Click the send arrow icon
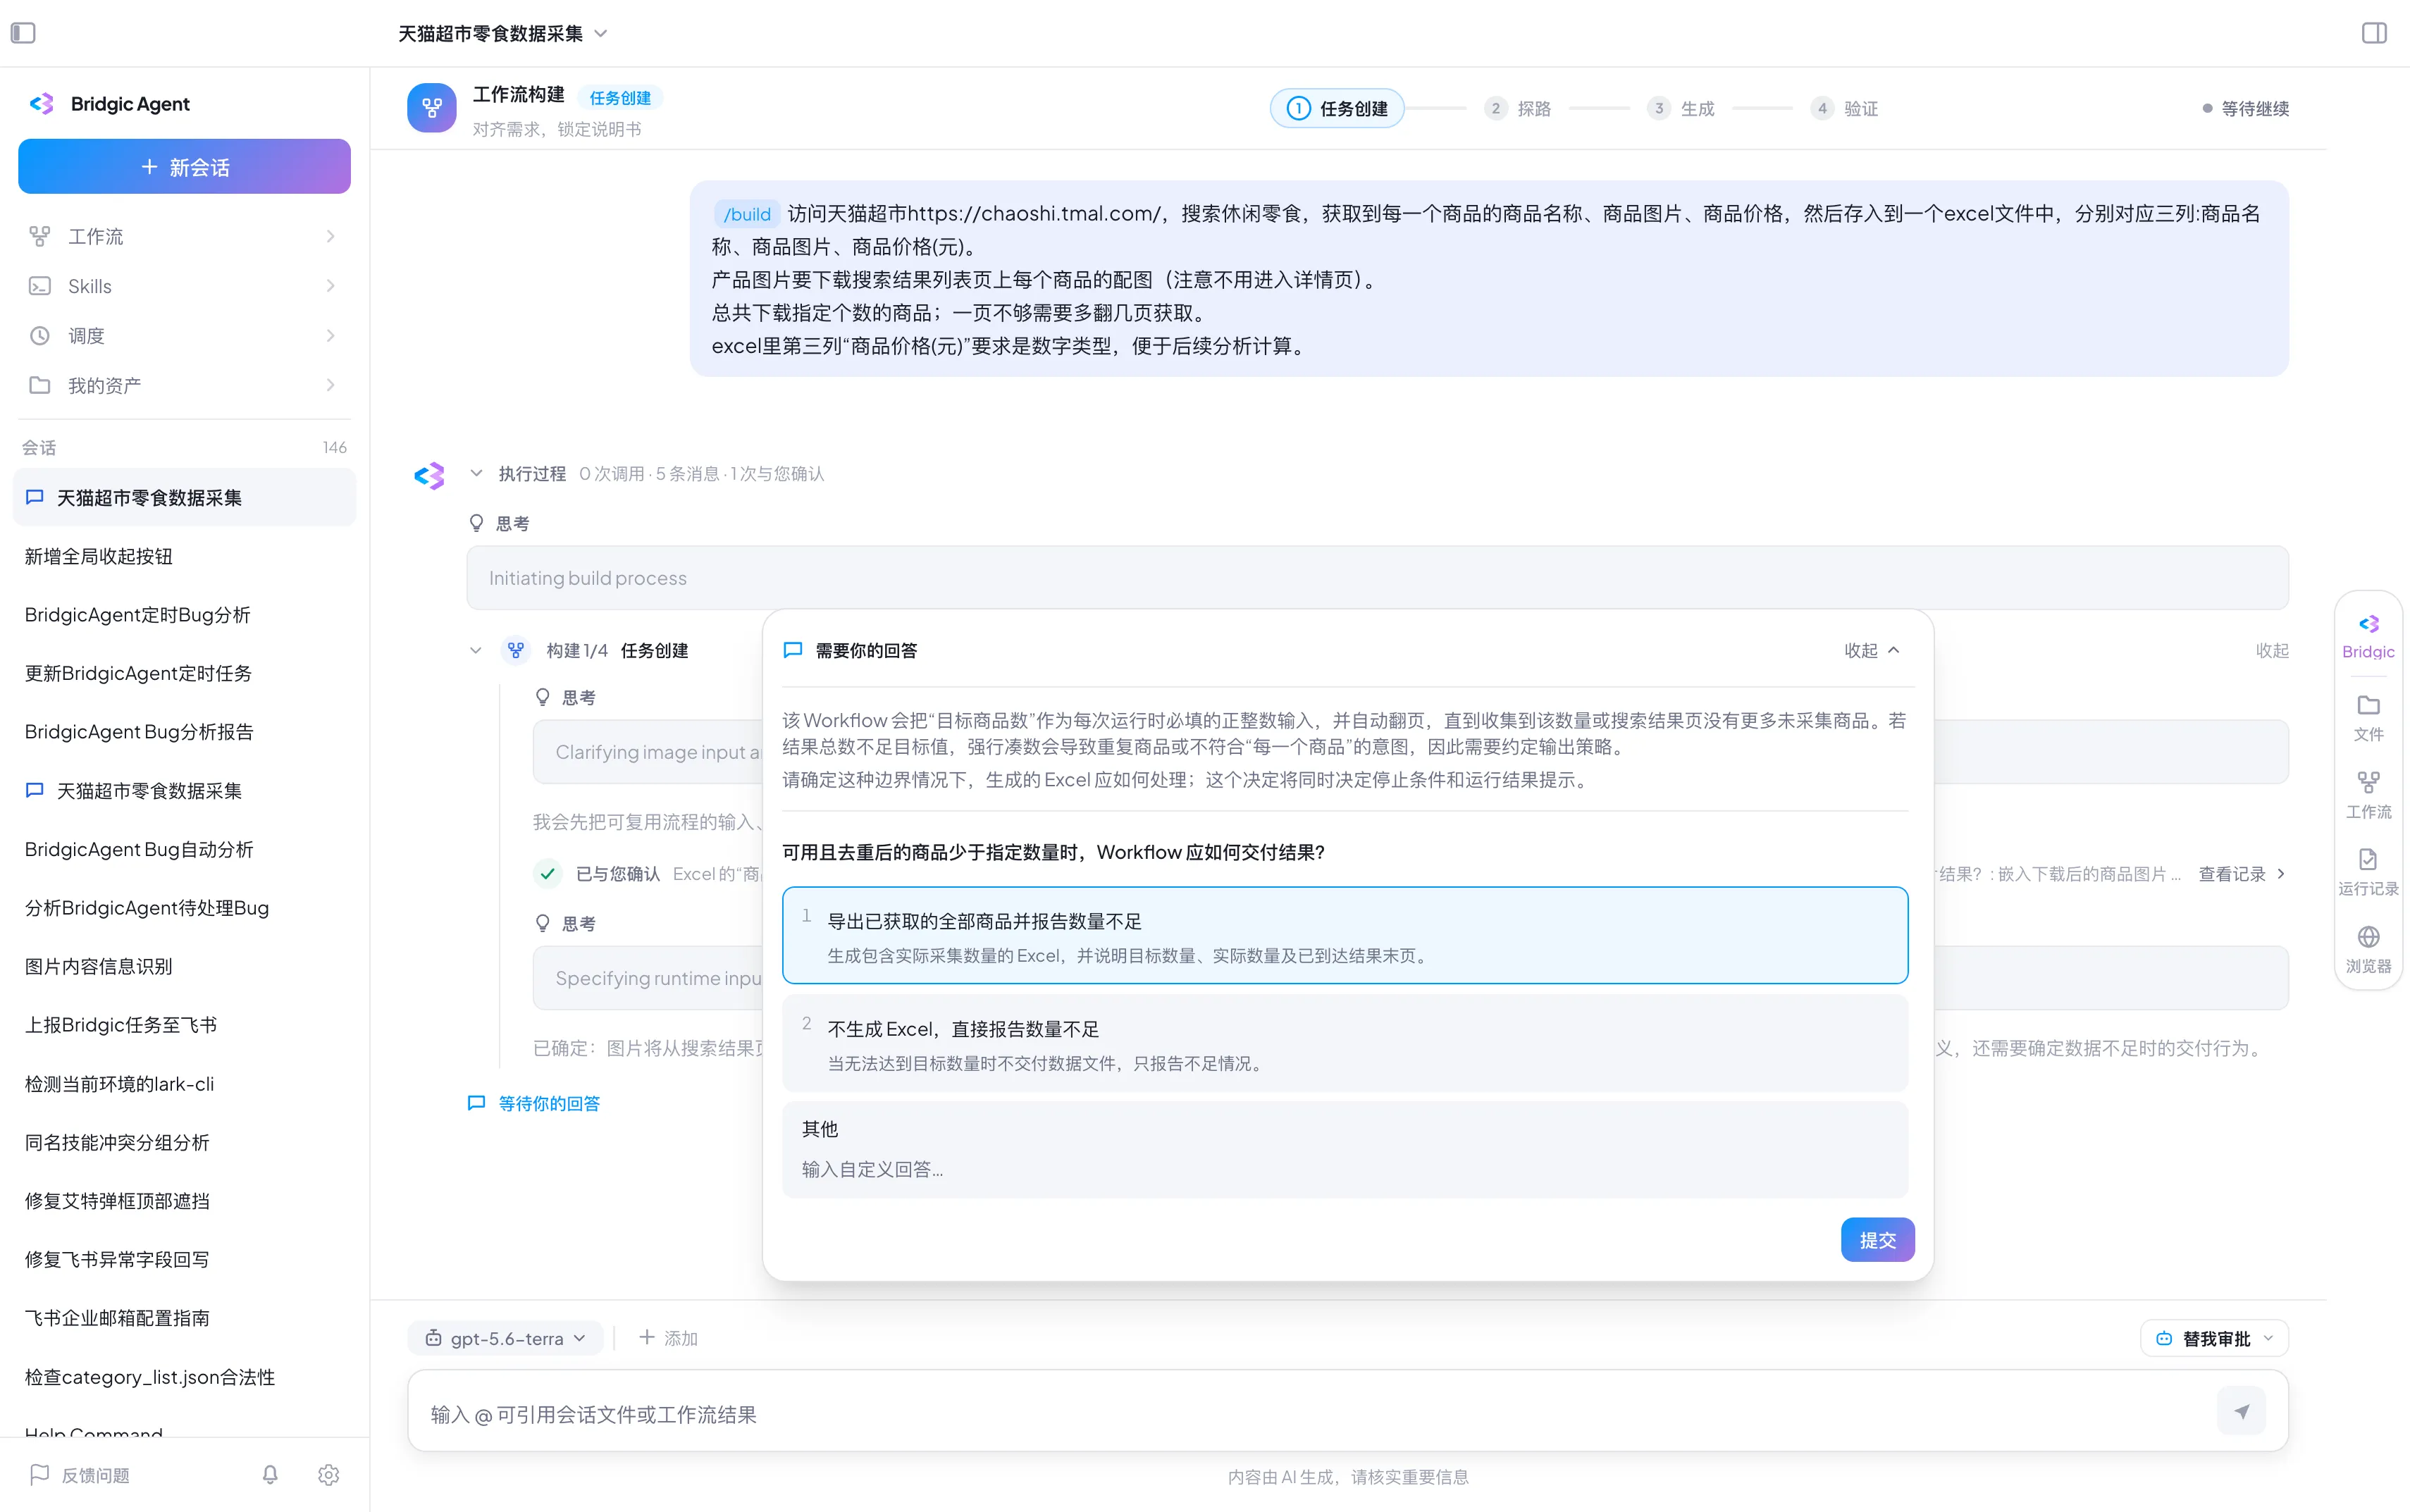The image size is (2410, 1512). coord(2241,1411)
